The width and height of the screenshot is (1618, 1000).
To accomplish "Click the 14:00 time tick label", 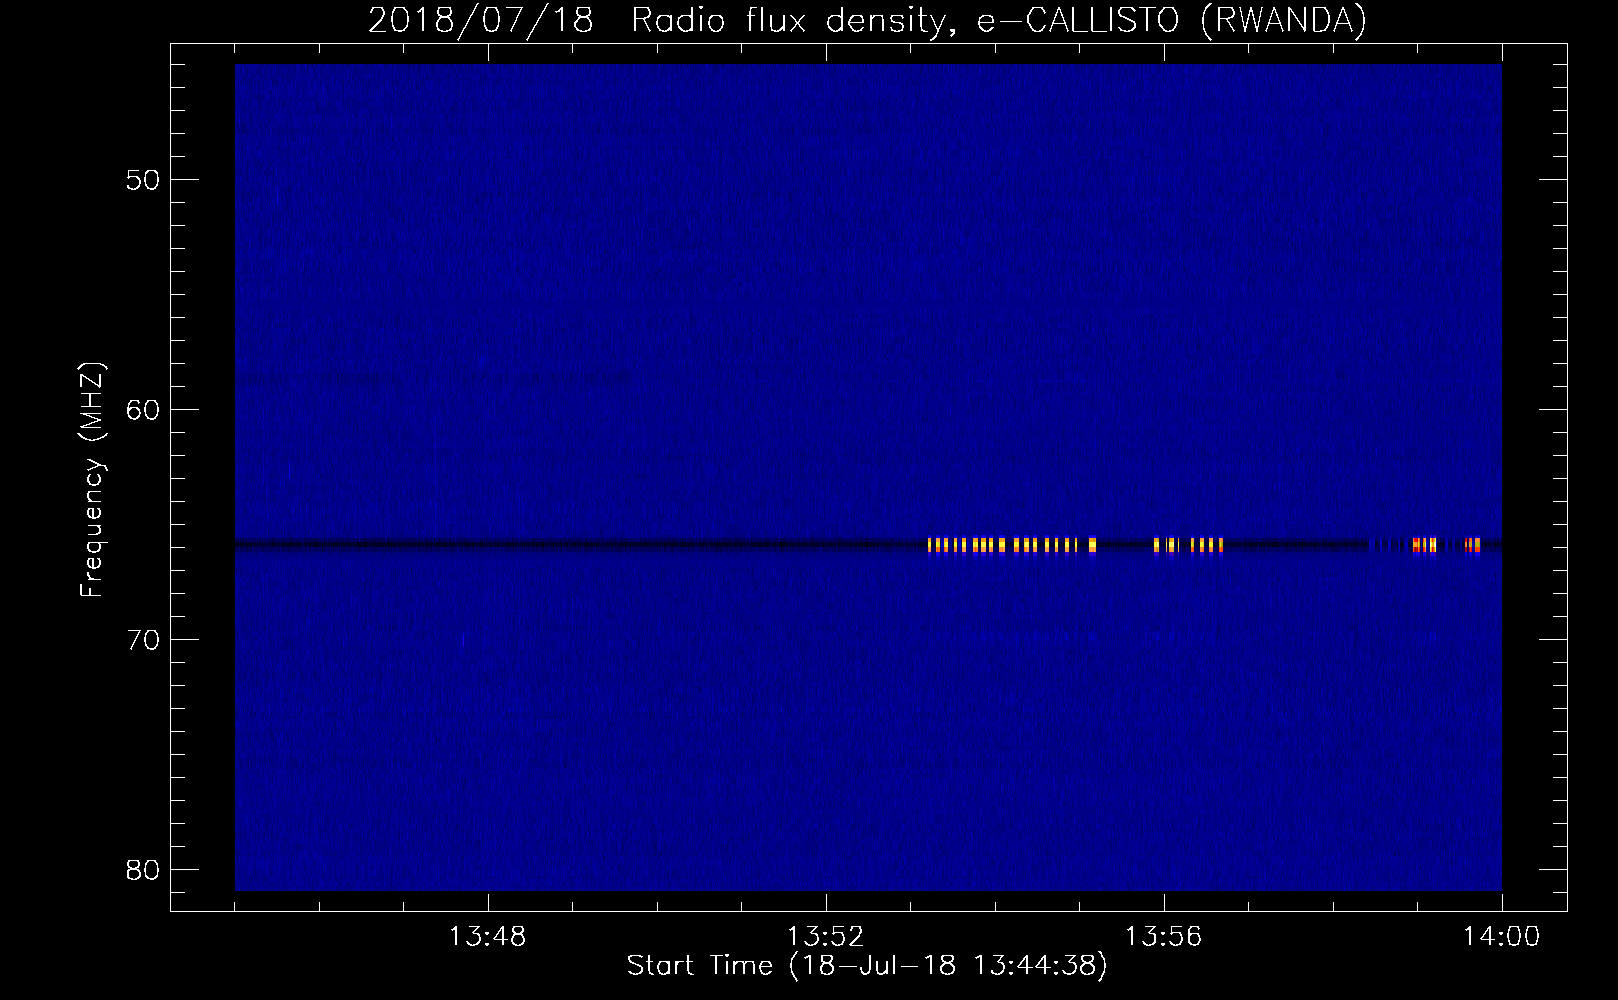I will (1501, 937).
